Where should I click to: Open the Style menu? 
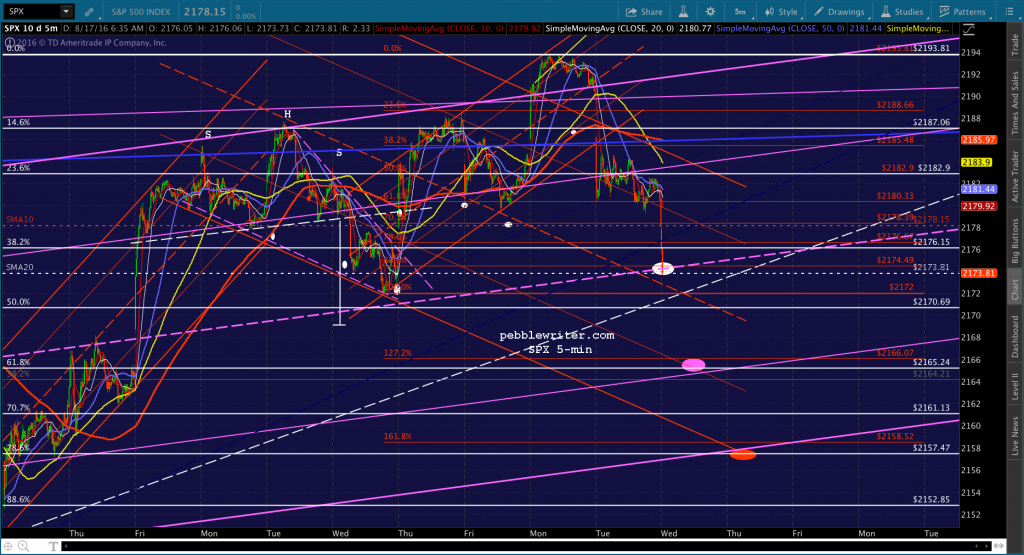pyautogui.click(x=782, y=12)
